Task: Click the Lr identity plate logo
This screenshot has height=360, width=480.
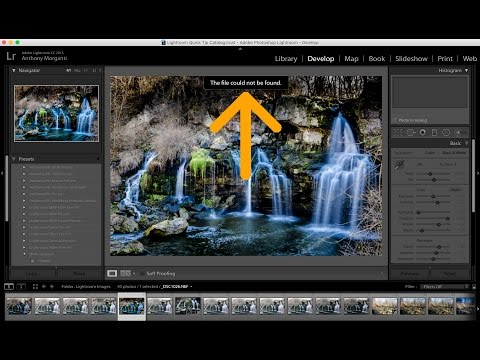Action: [11, 56]
